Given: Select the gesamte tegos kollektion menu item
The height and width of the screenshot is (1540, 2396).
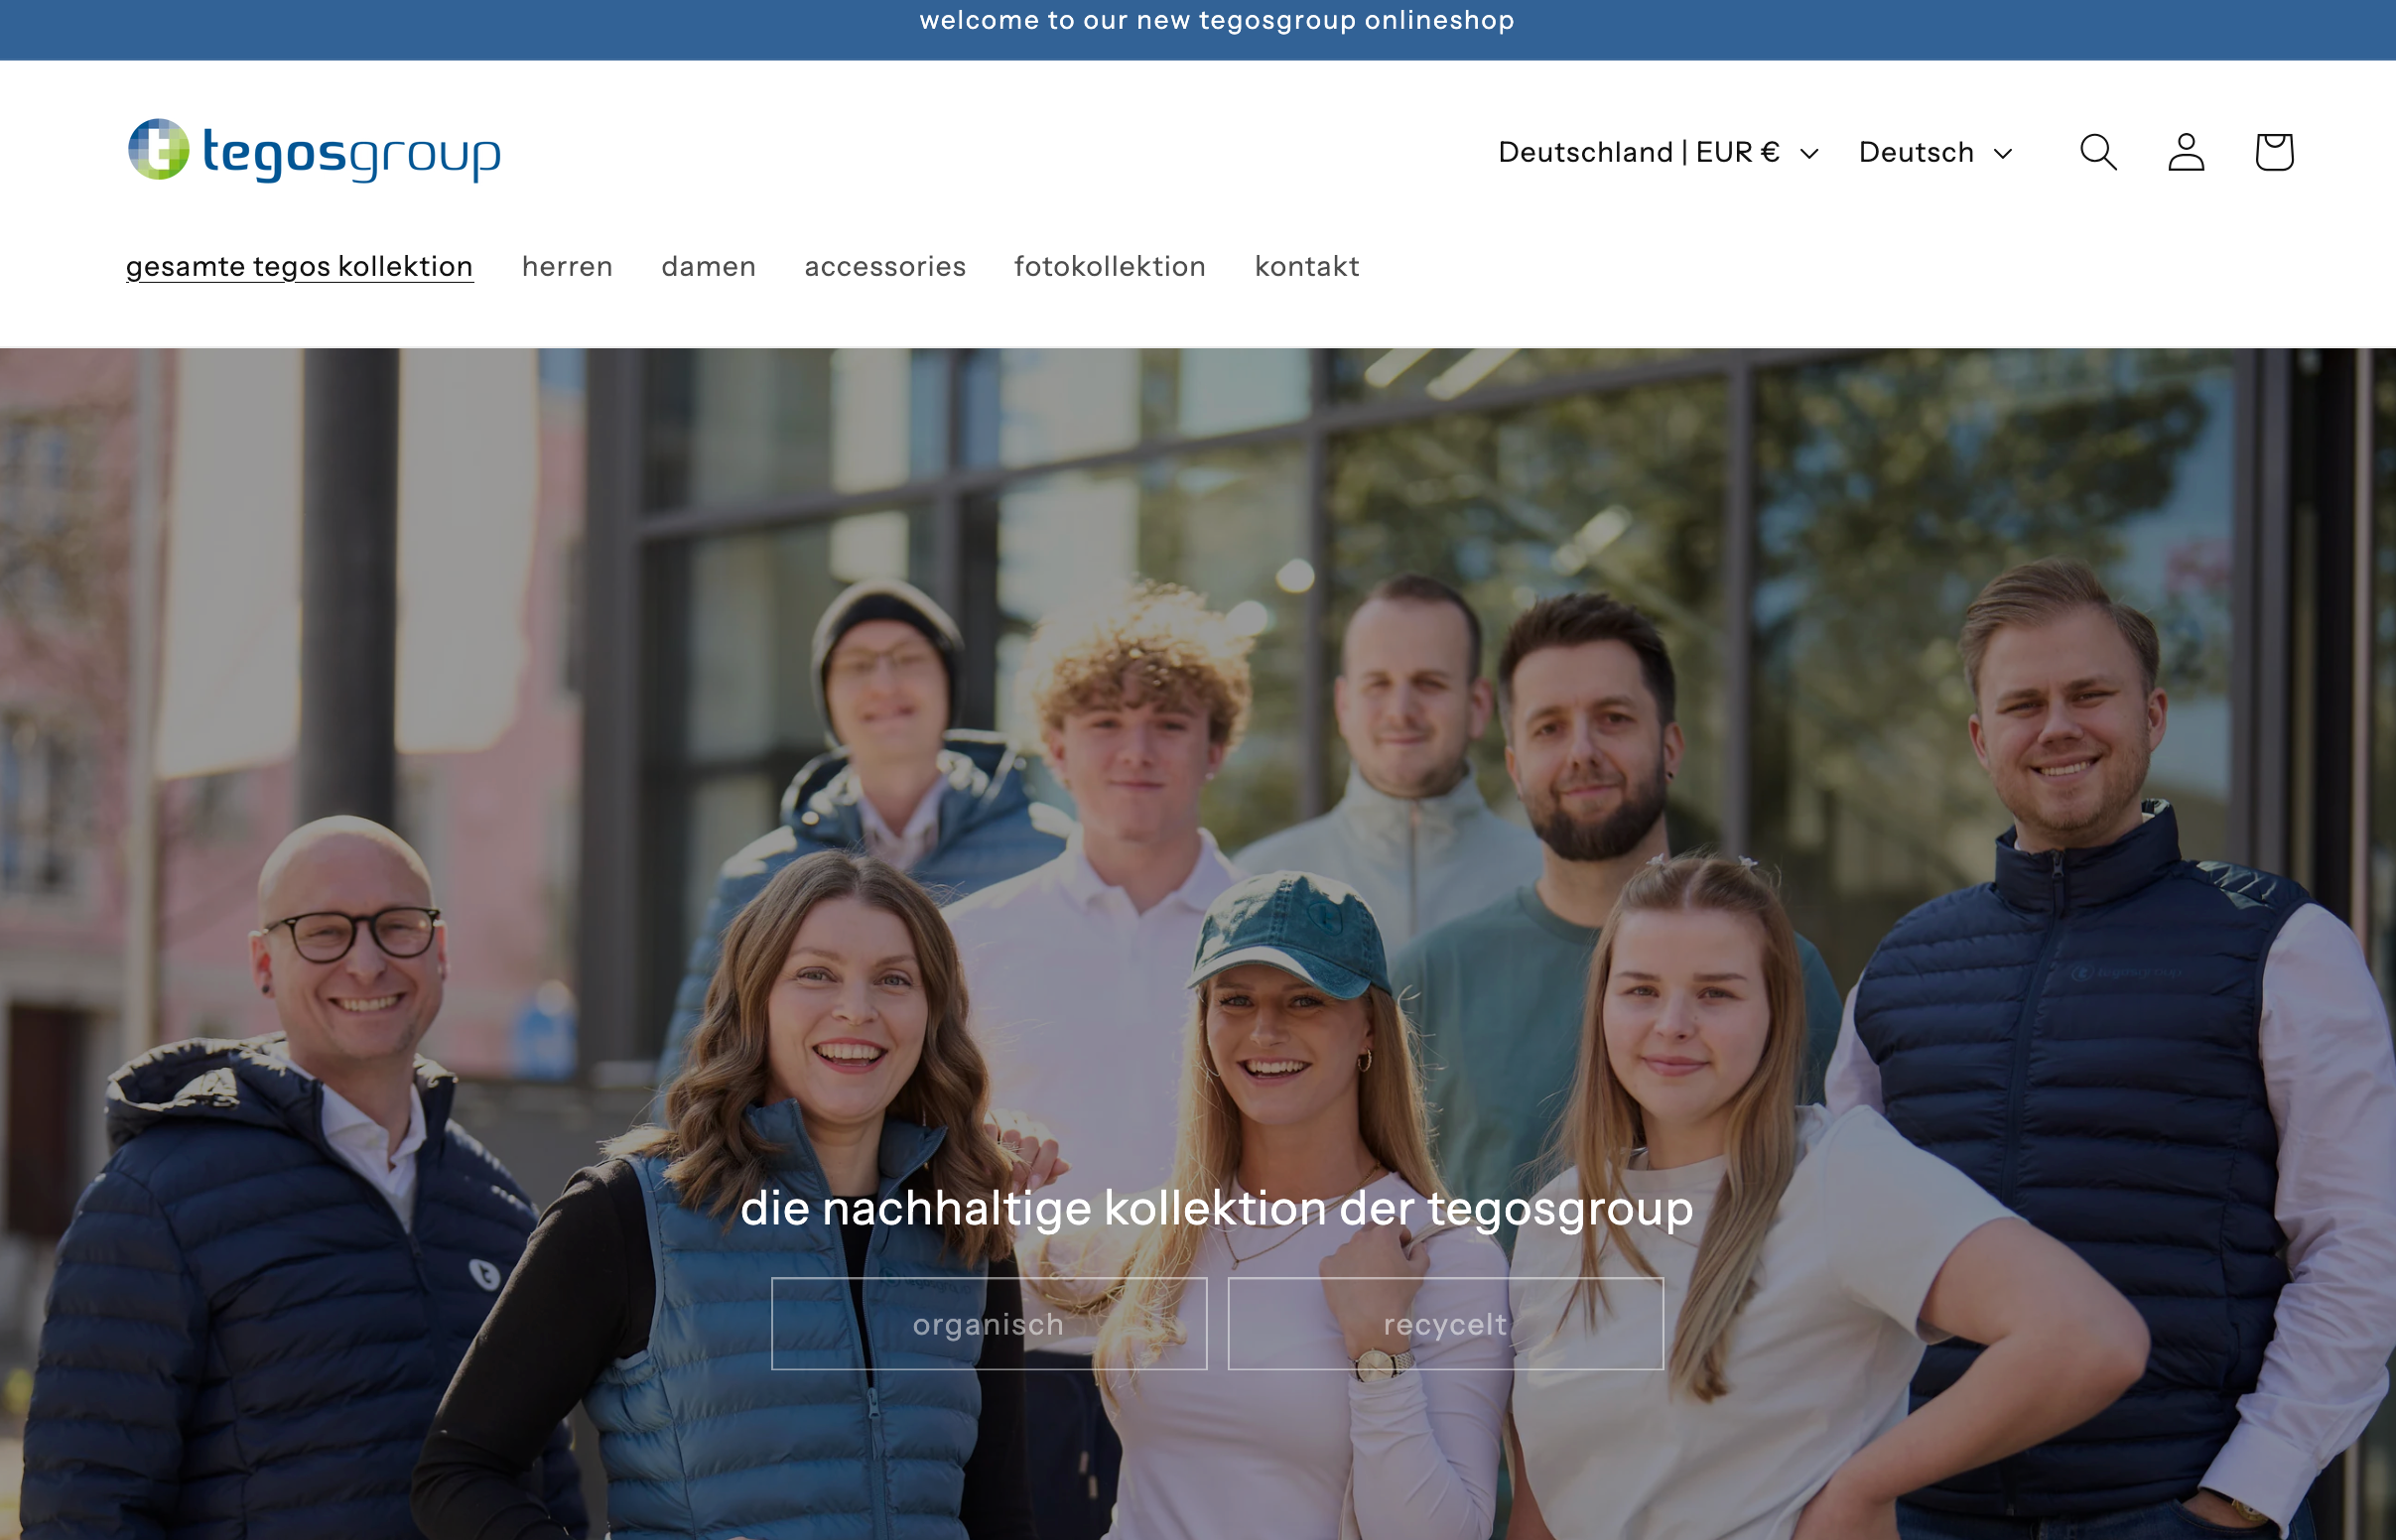Looking at the screenshot, I should coord(299,266).
